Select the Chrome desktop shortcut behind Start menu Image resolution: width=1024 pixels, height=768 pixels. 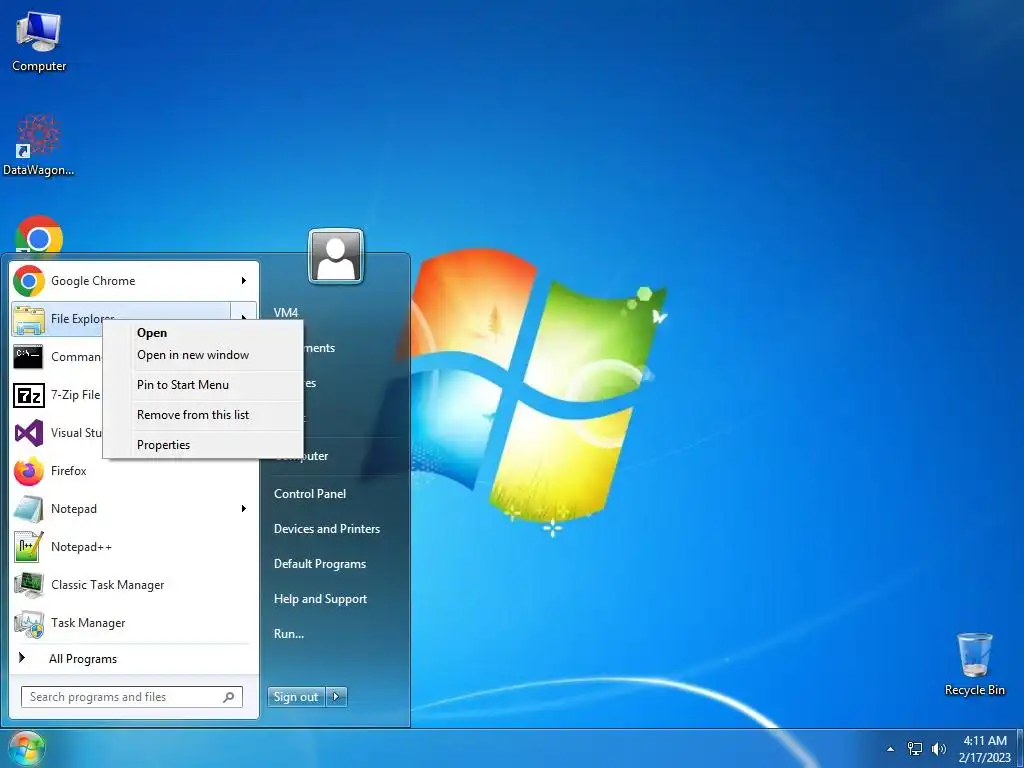(39, 235)
